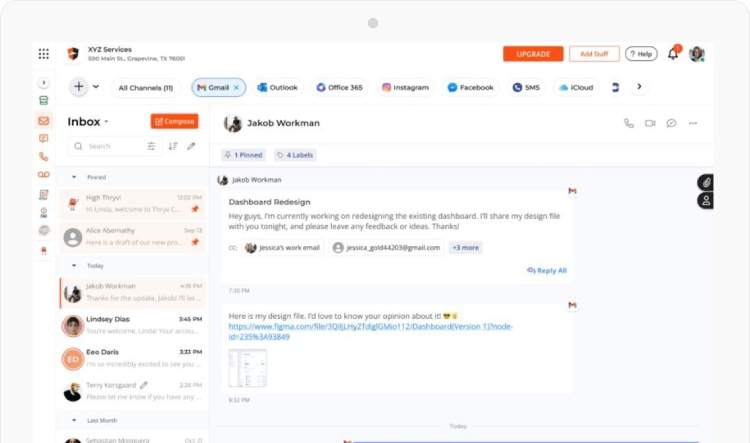This screenshot has width=750, height=443.
Task: Select the All Channels (11) tab
Action: tap(145, 88)
